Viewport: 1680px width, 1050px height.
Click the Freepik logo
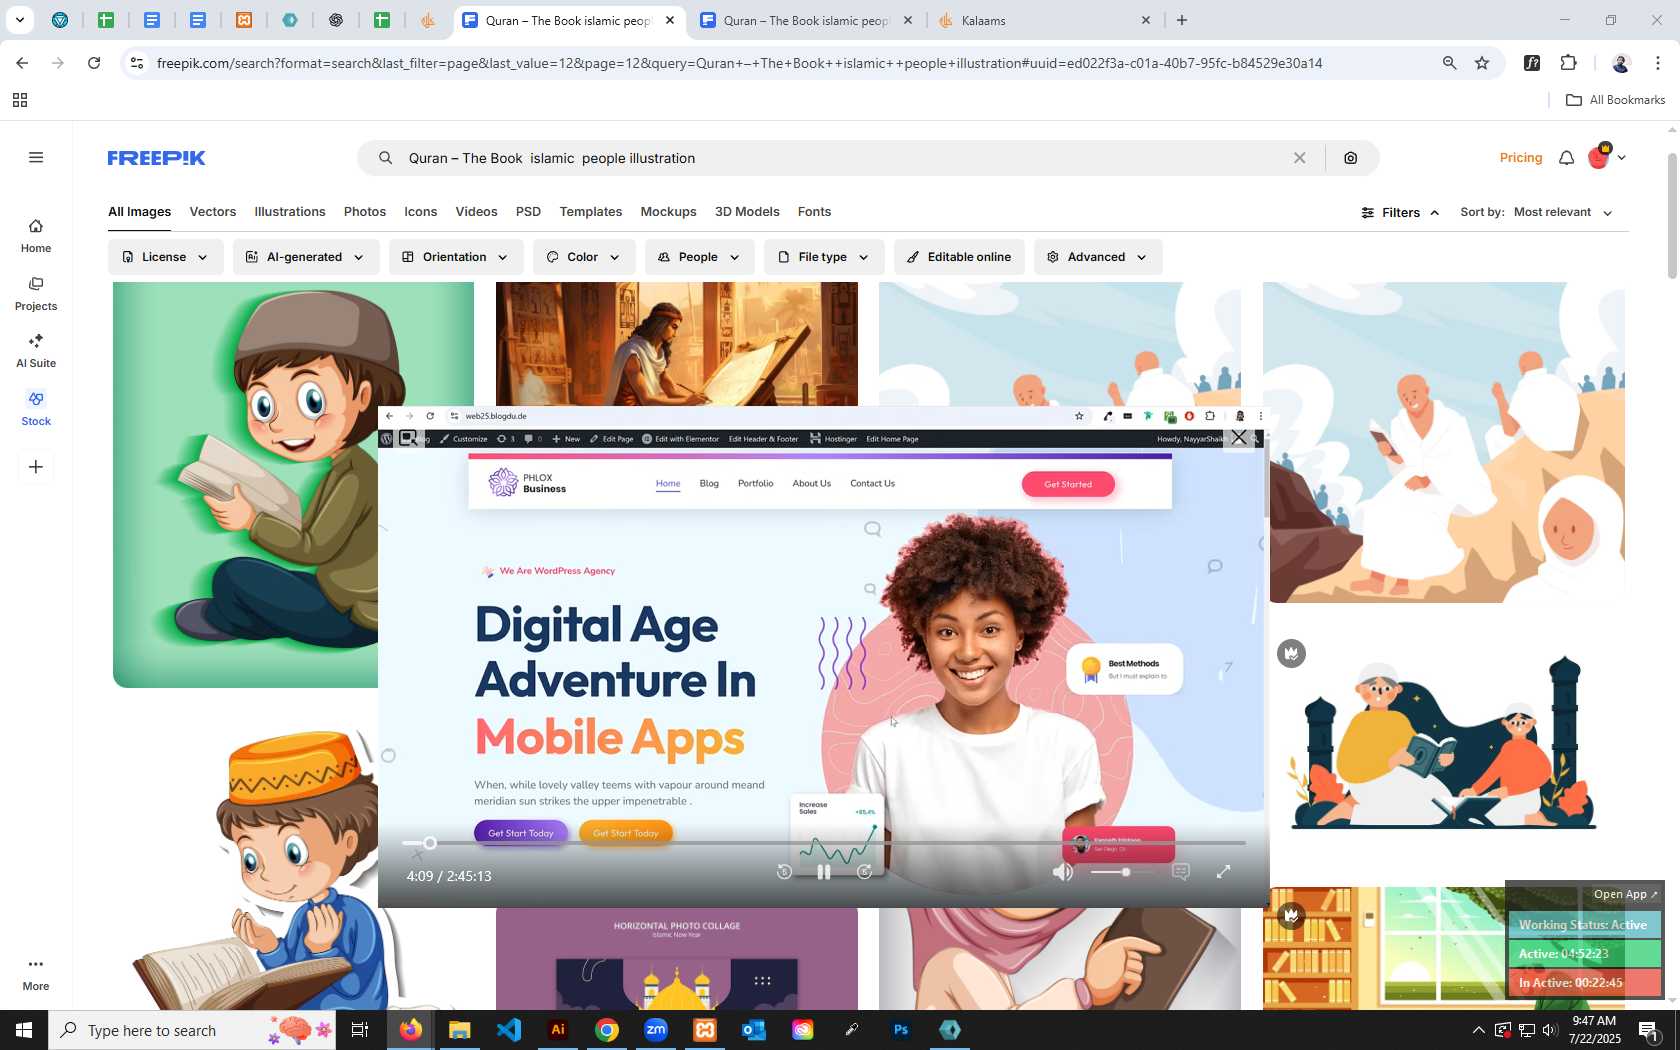coord(156,158)
